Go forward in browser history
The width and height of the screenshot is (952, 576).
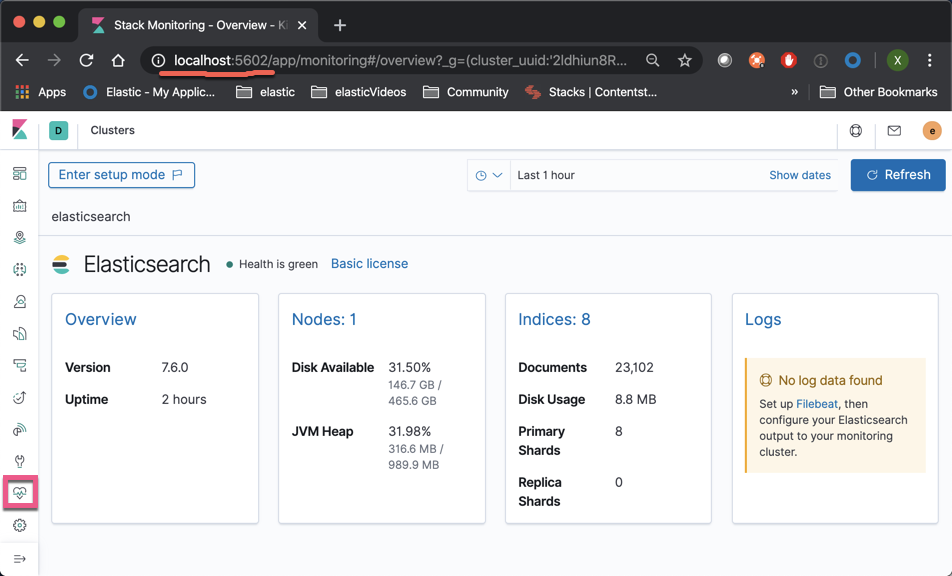[x=55, y=60]
